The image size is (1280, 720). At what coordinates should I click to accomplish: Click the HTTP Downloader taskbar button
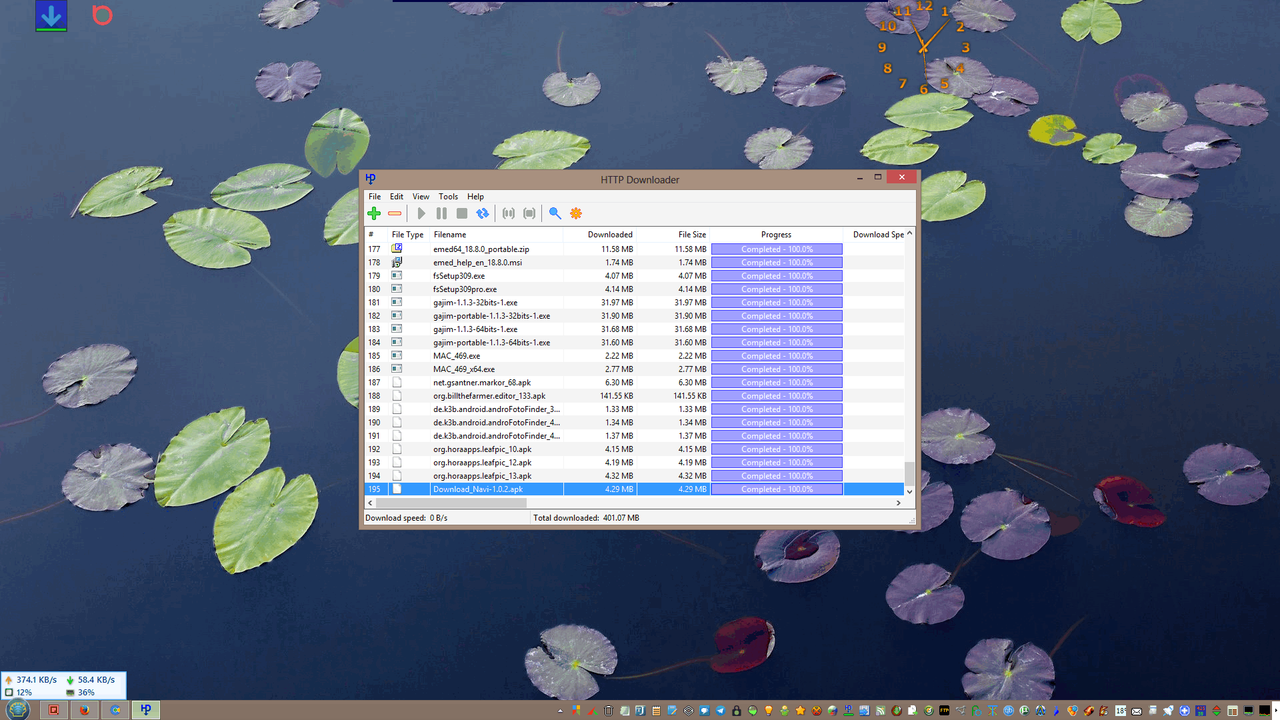[x=146, y=709]
